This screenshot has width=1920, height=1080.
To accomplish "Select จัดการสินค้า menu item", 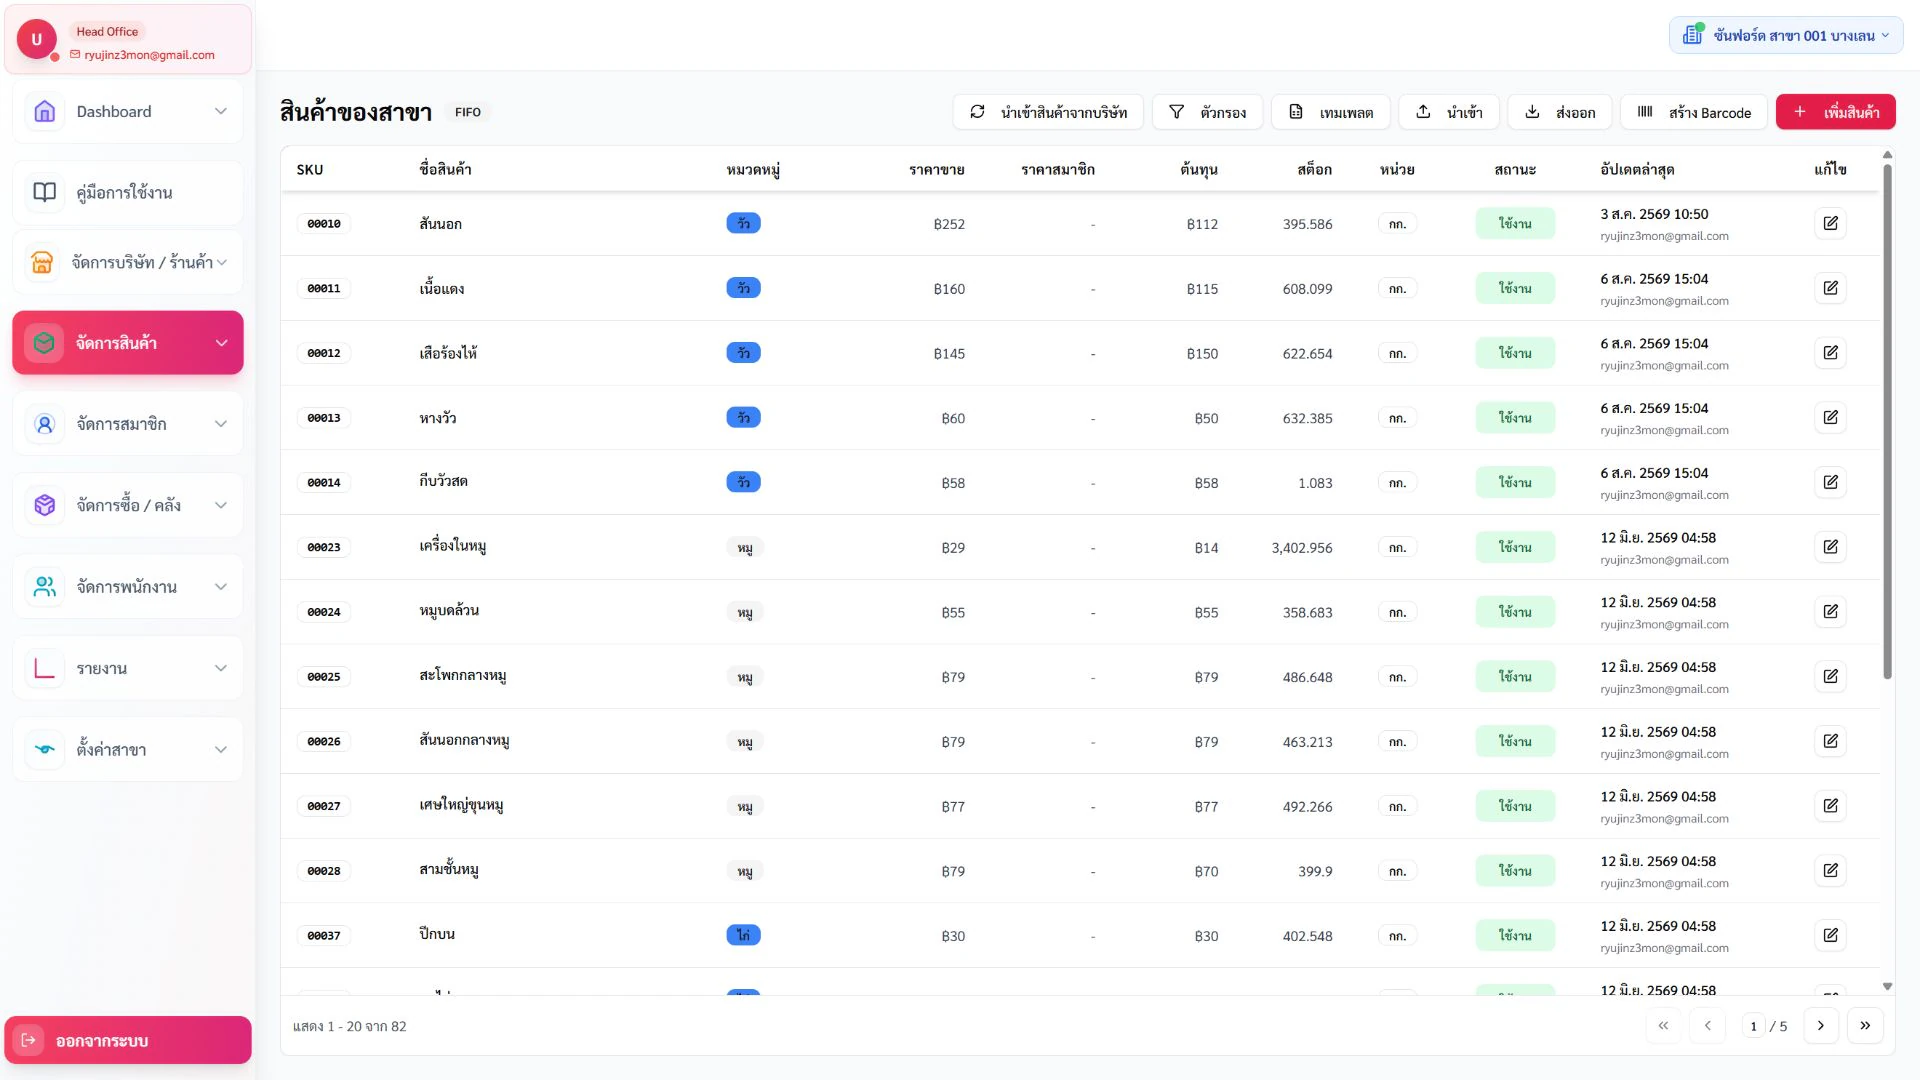I will (x=128, y=343).
